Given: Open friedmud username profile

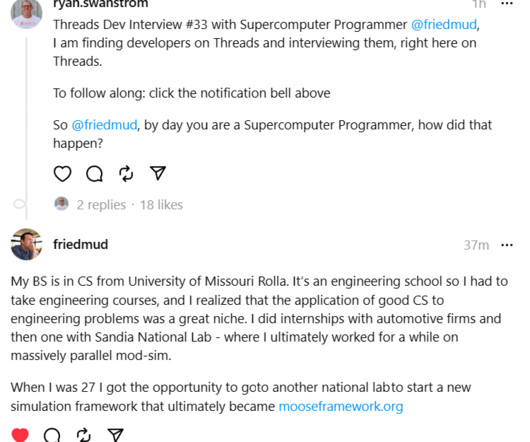Looking at the screenshot, I should (x=80, y=244).
